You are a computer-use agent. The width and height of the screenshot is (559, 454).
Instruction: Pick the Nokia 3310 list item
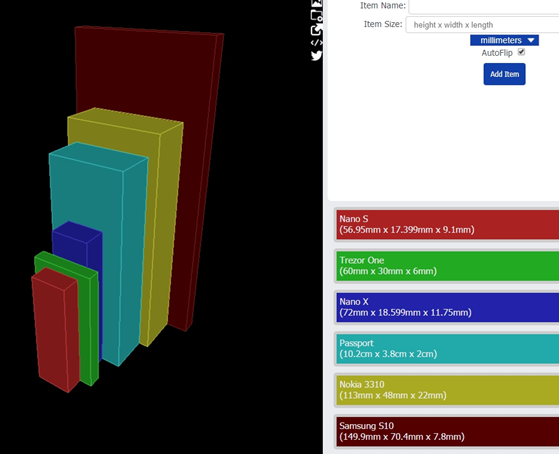point(447,390)
